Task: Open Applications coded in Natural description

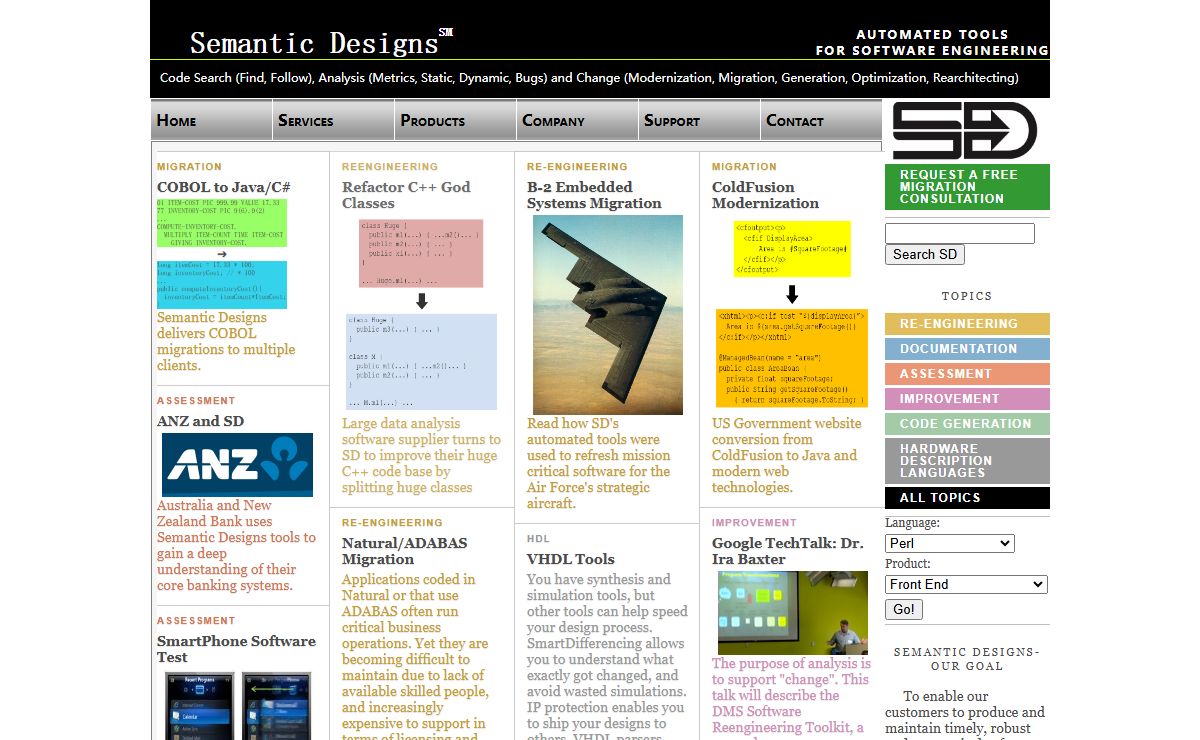Action: pyautogui.click(x=415, y=656)
